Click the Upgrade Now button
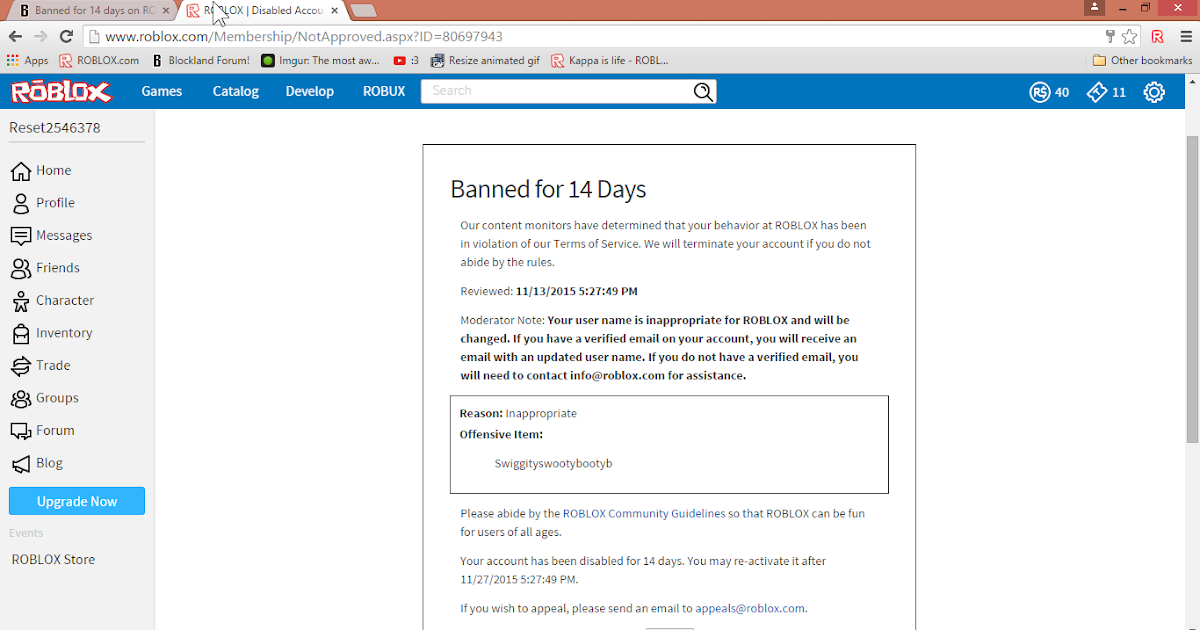Screen dimensions: 1200x630 [77, 502]
